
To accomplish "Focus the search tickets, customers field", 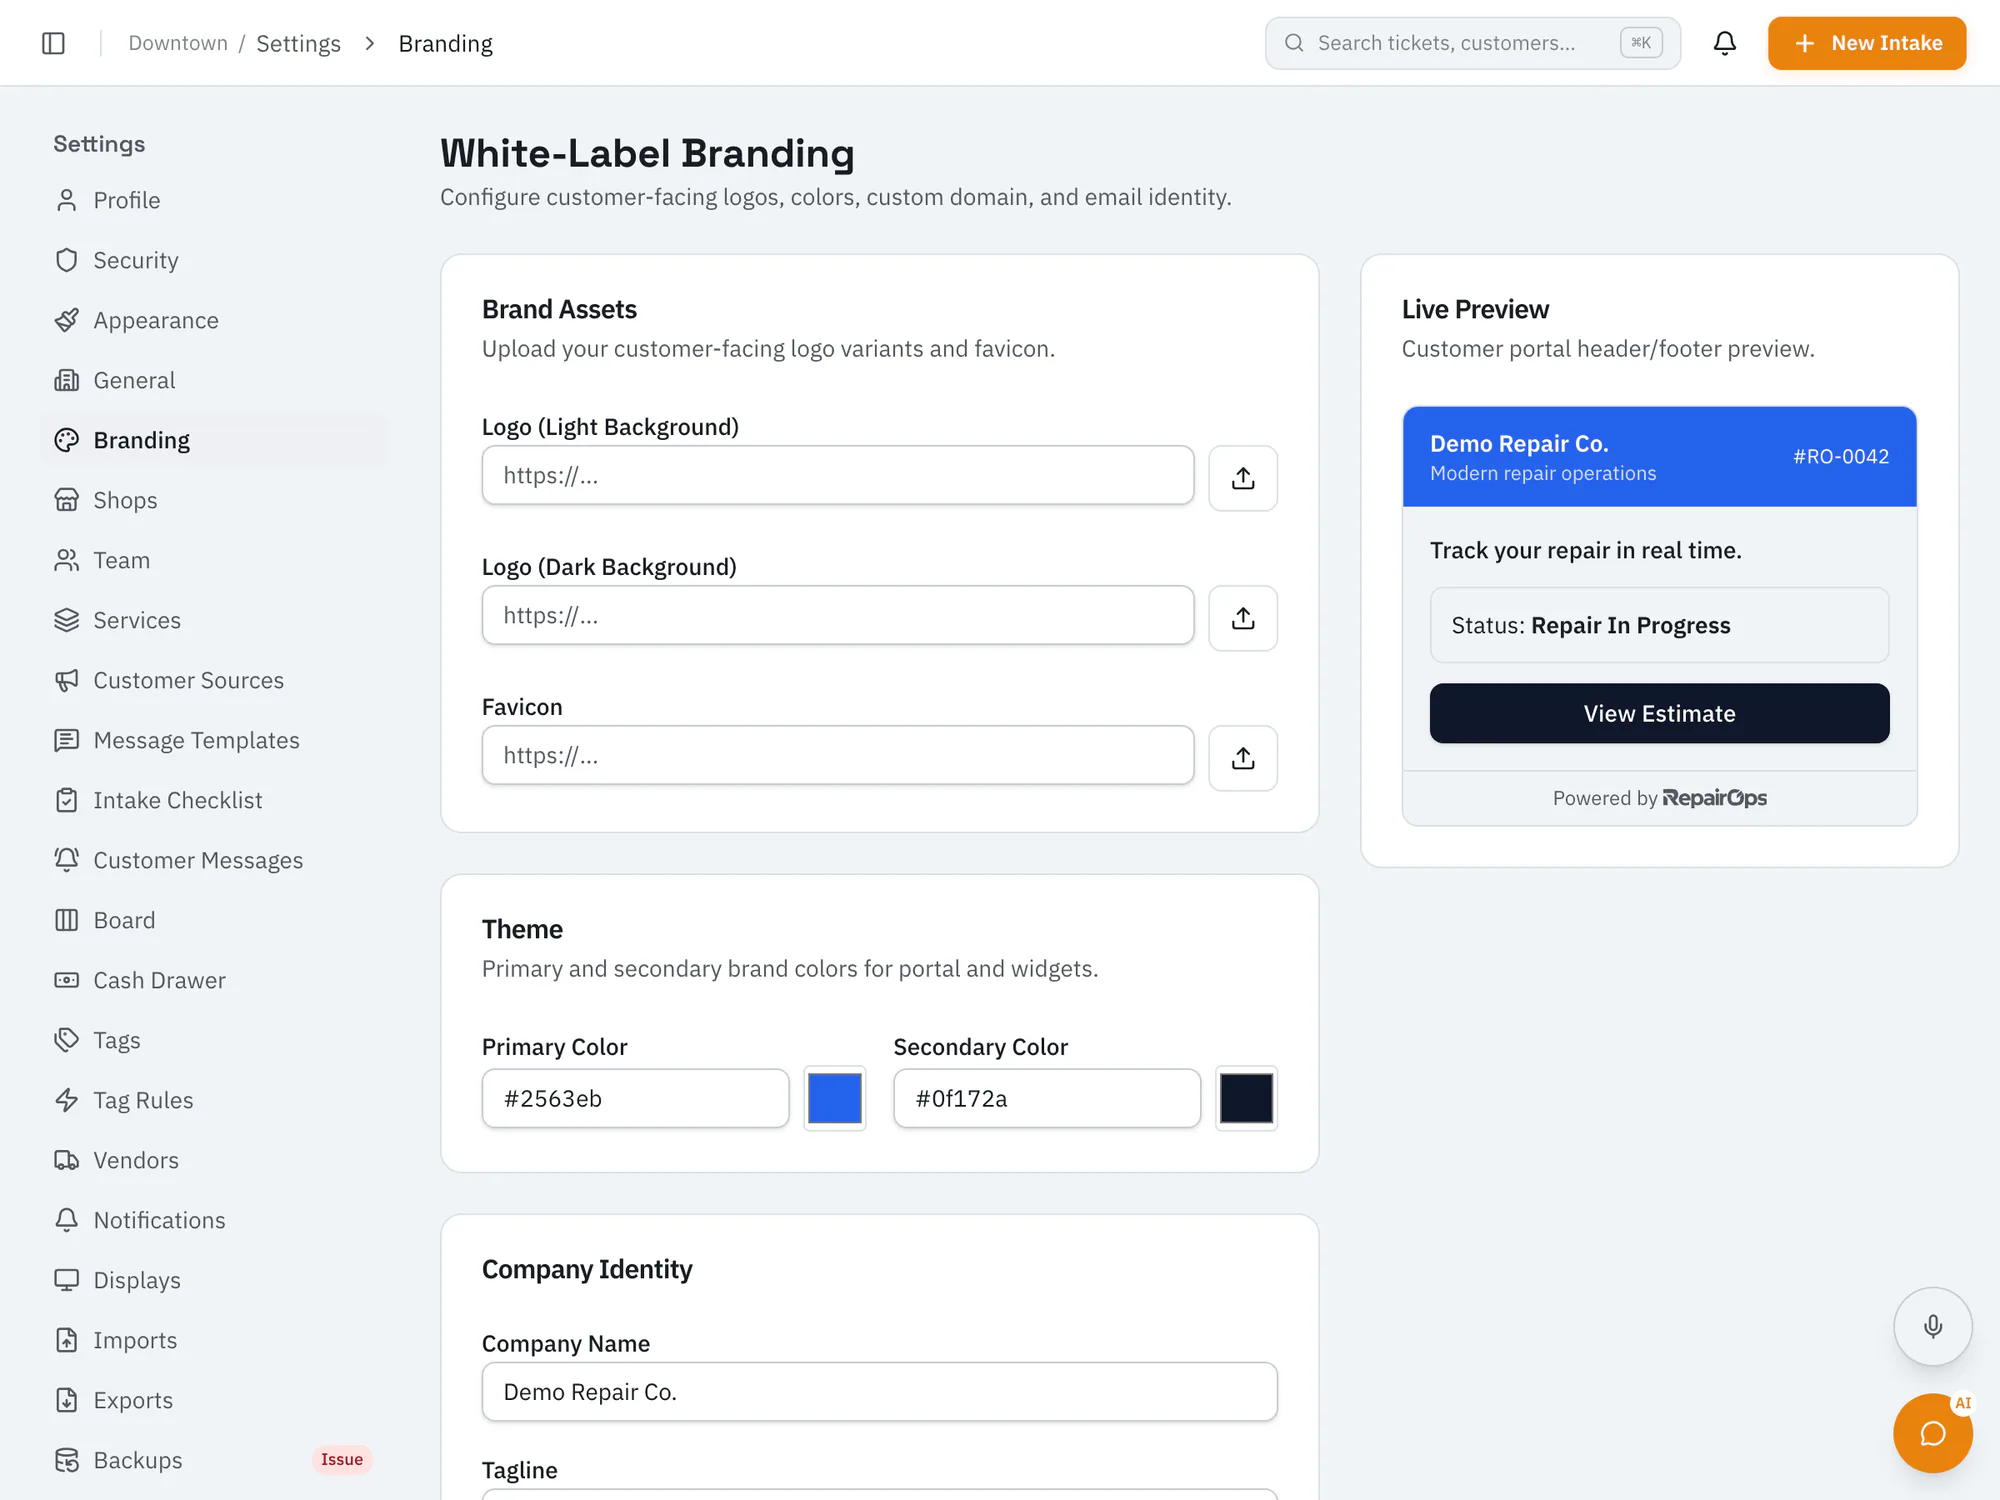I will [x=1472, y=43].
